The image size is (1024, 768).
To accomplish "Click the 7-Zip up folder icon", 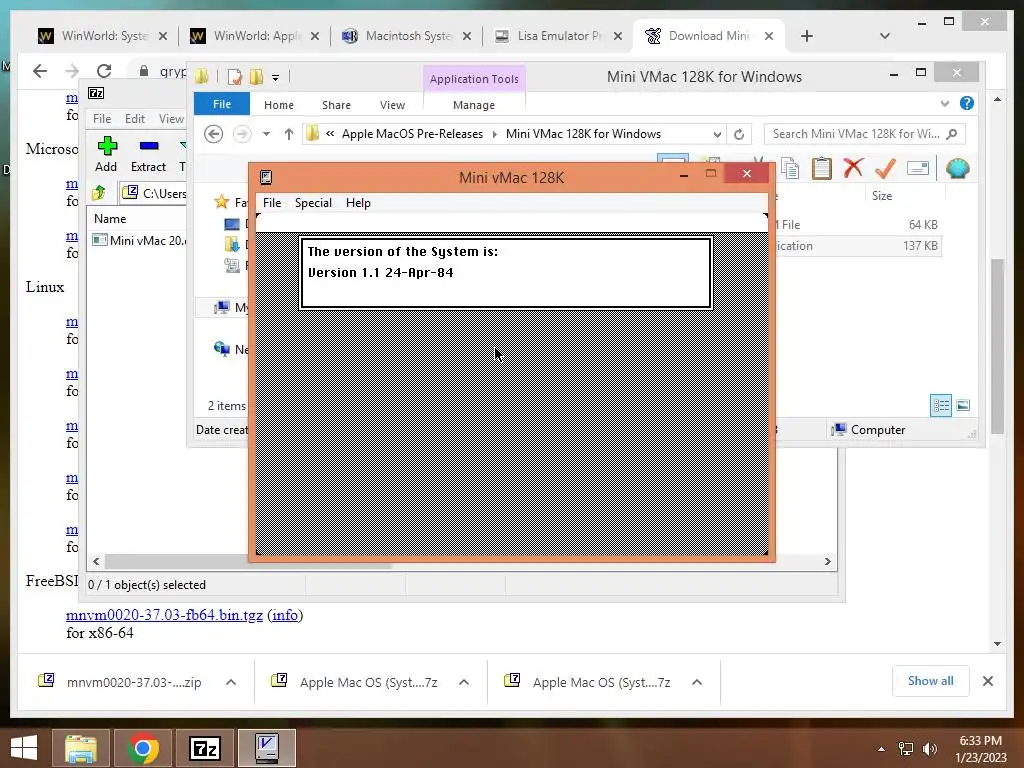I will click(x=99, y=193).
